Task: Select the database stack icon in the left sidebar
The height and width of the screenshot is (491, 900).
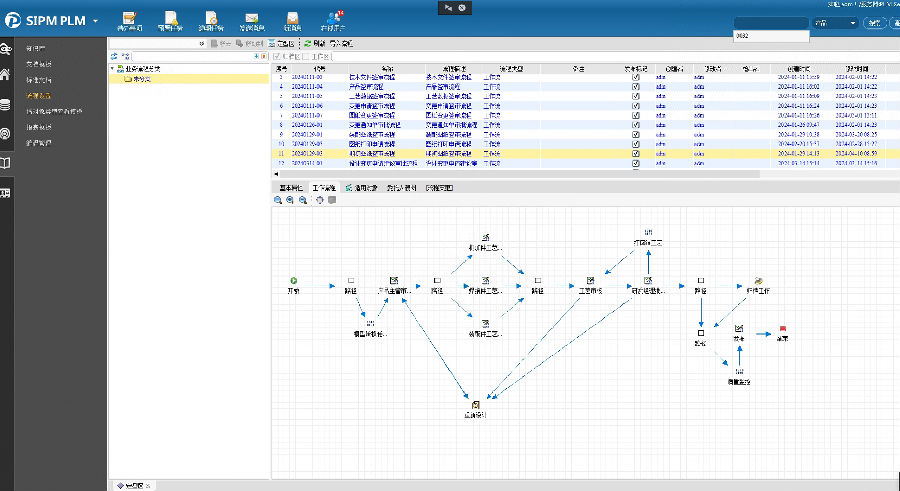Action: (6, 104)
